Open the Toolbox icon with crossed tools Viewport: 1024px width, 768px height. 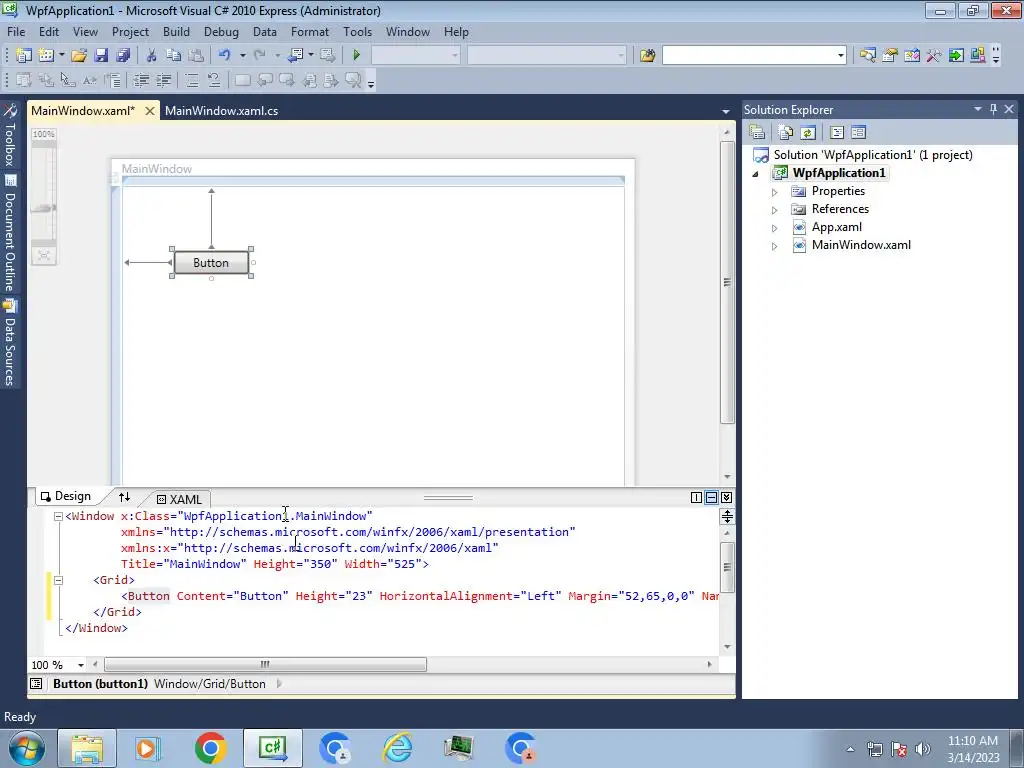click(x=934, y=56)
